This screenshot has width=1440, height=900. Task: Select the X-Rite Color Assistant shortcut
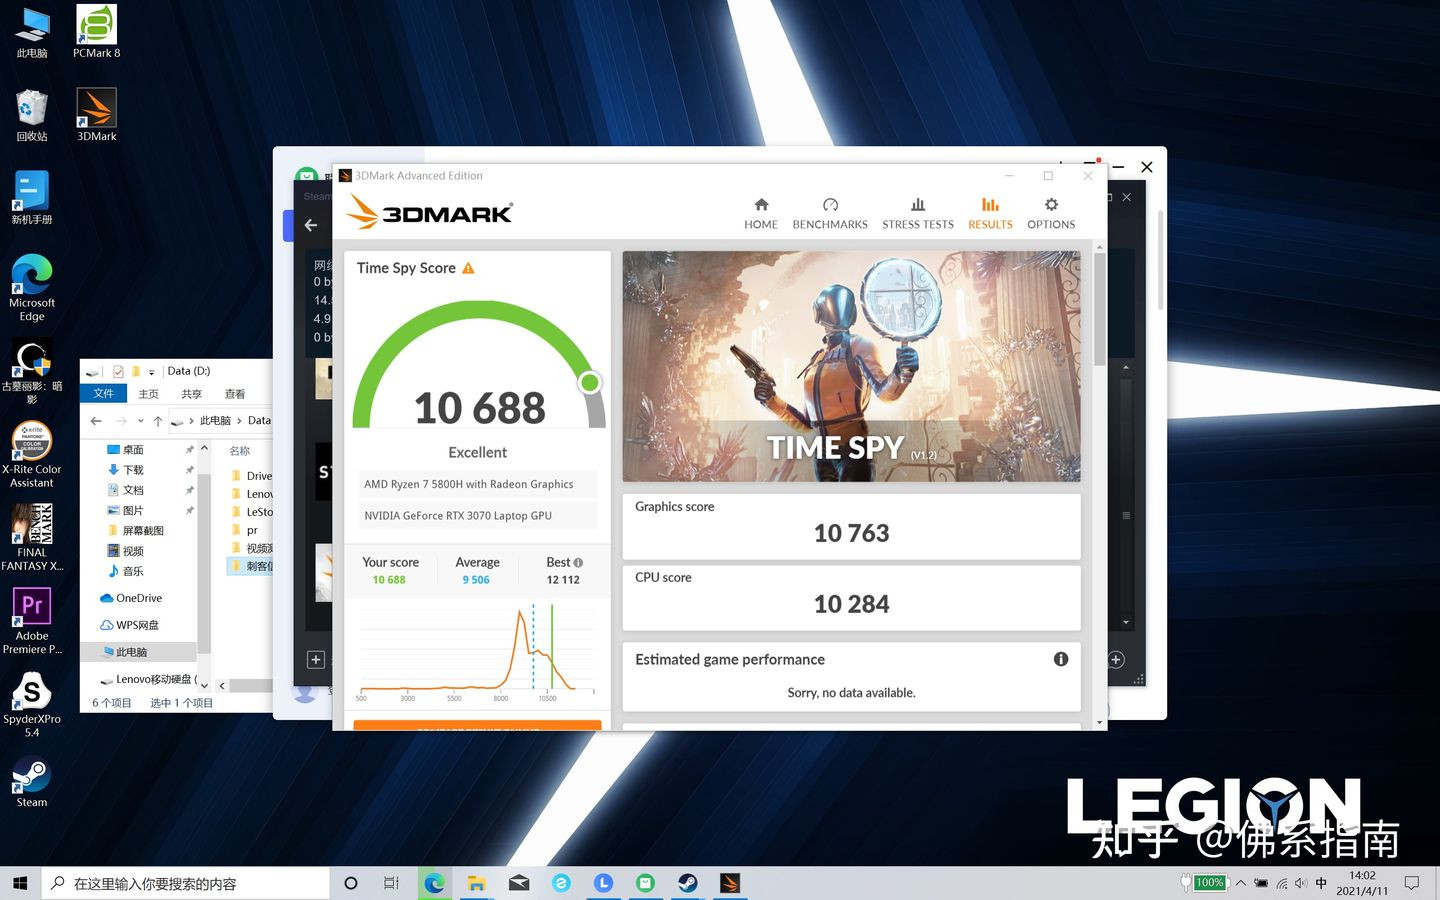pos(32,455)
